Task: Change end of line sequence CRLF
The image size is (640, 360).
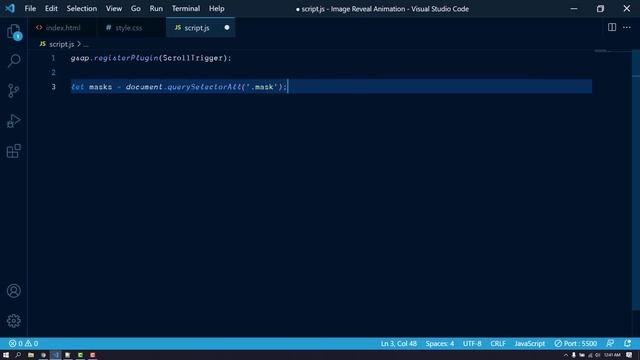Action: [498, 344]
